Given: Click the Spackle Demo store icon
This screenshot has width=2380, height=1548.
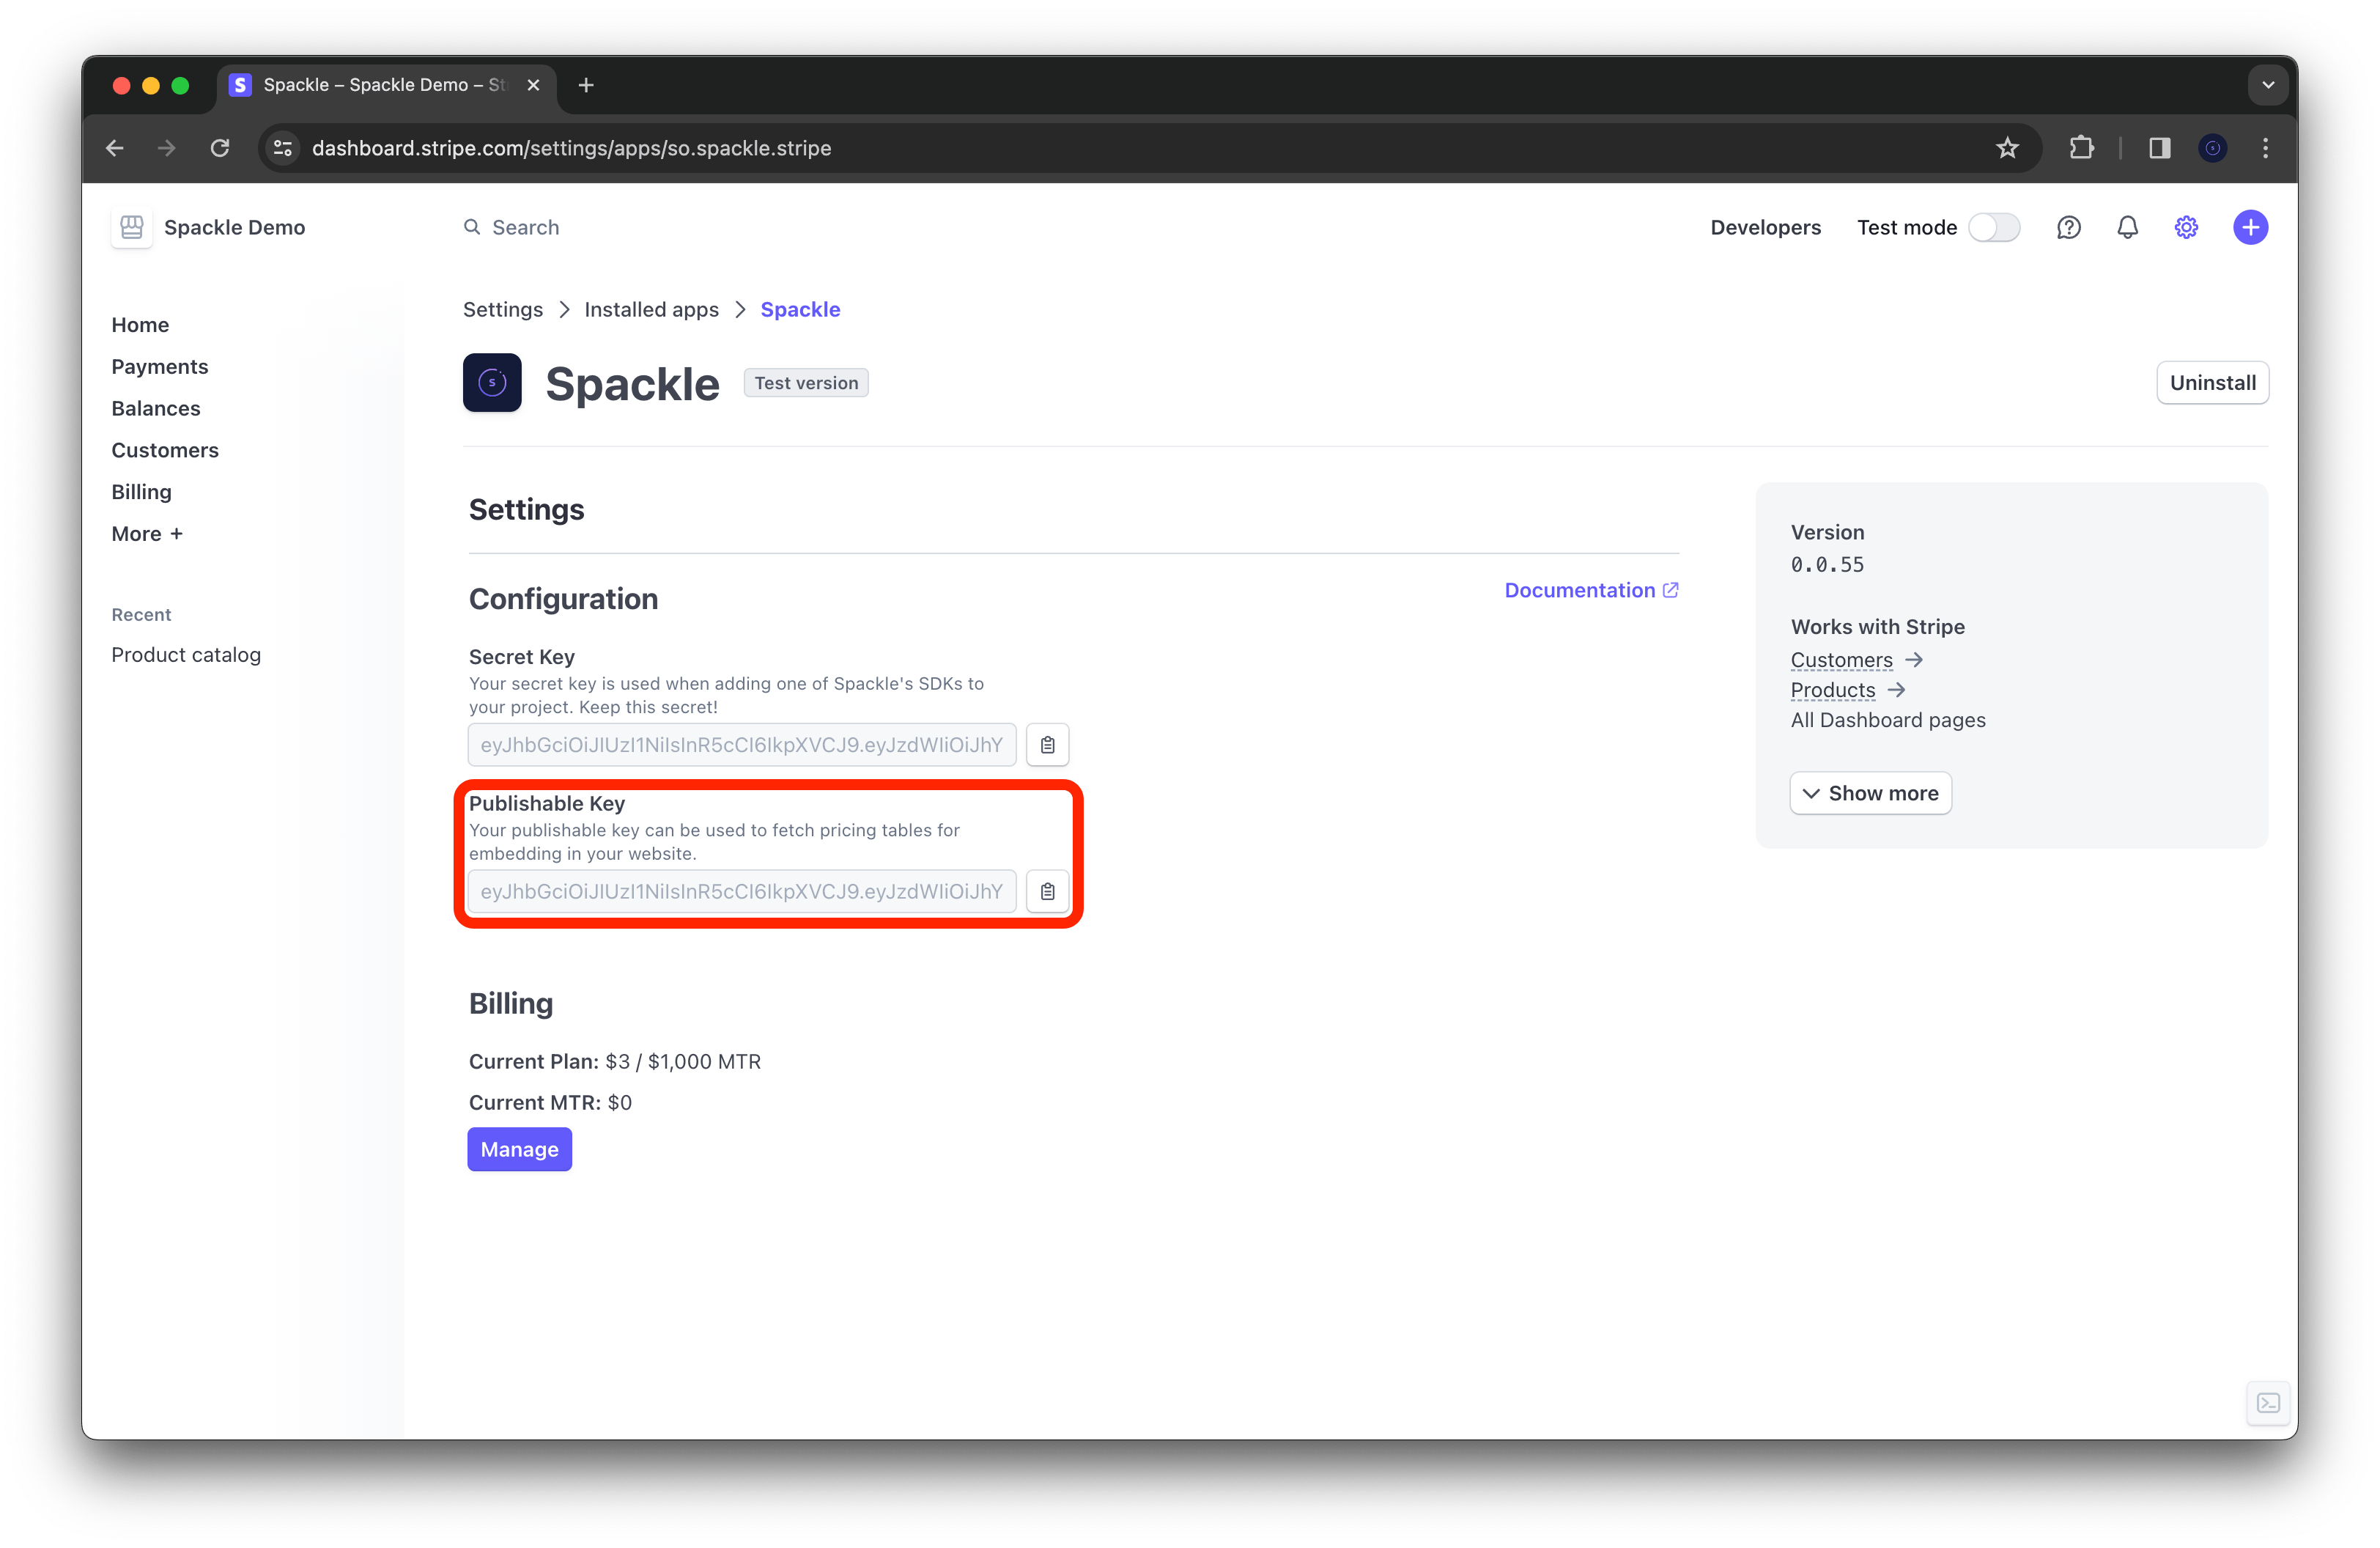Looking at the screenshot, I should 131,227.
